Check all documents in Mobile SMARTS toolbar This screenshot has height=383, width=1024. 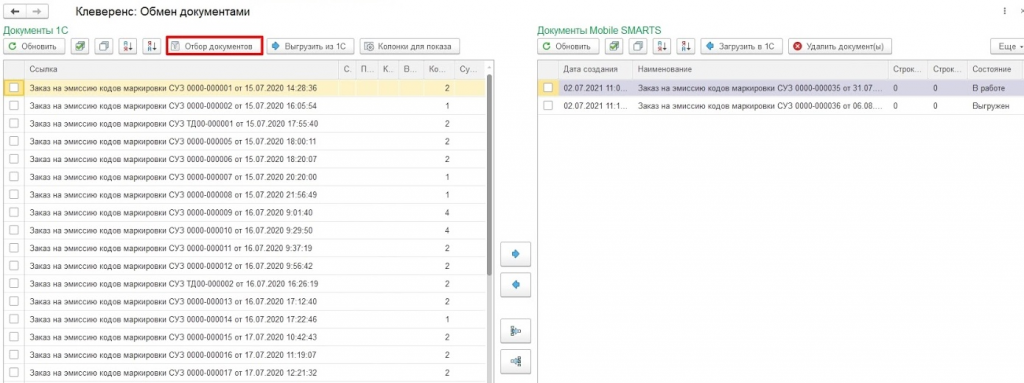pyautogui.click(x=615, y=46)
